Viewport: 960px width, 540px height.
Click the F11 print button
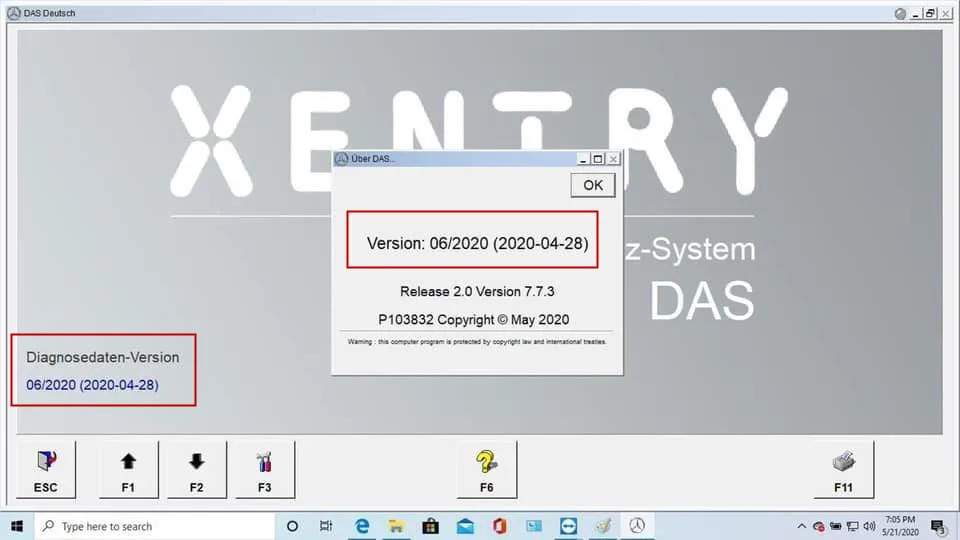click(844, 470)
